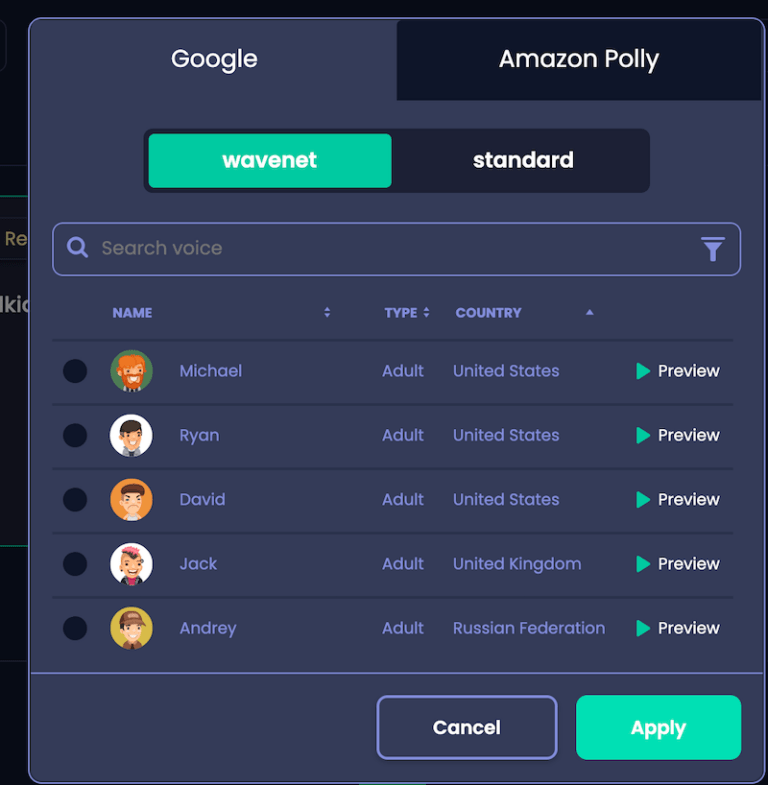Click Michael's red-bearded avatar

(x=131, y=371)
